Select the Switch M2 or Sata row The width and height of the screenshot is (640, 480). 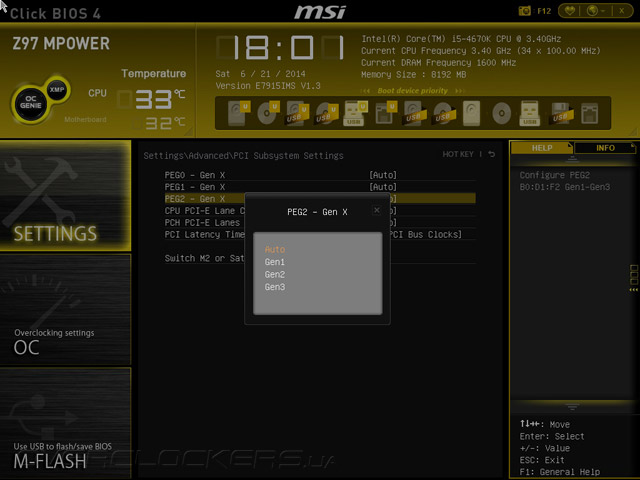320,258
